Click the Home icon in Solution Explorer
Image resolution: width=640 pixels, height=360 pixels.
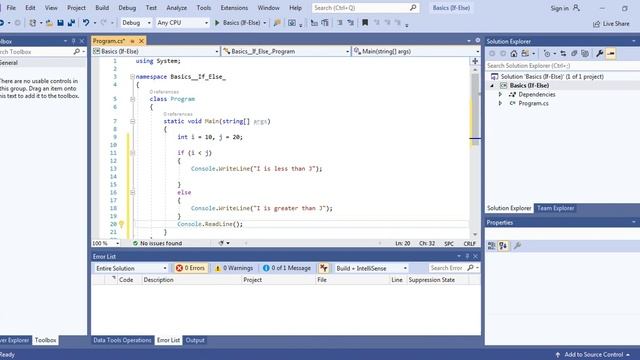[513, 53]
